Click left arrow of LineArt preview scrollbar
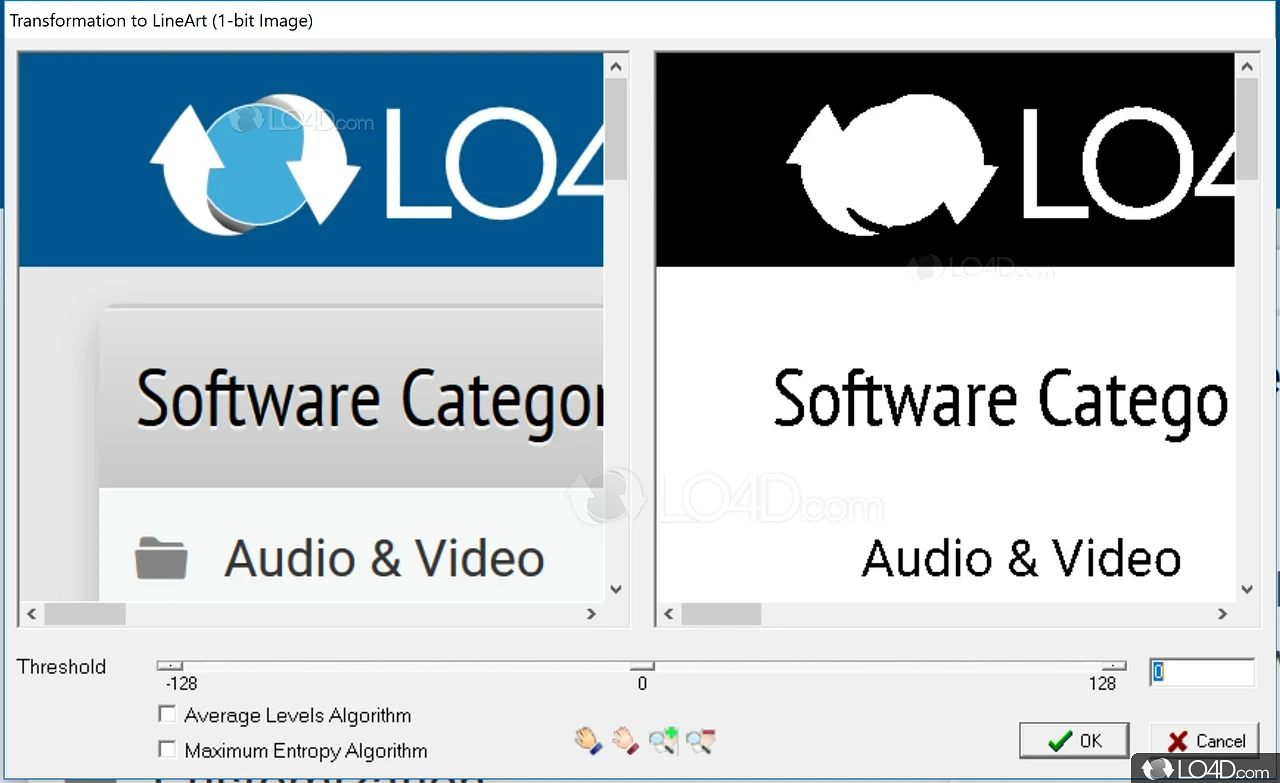 668,614
